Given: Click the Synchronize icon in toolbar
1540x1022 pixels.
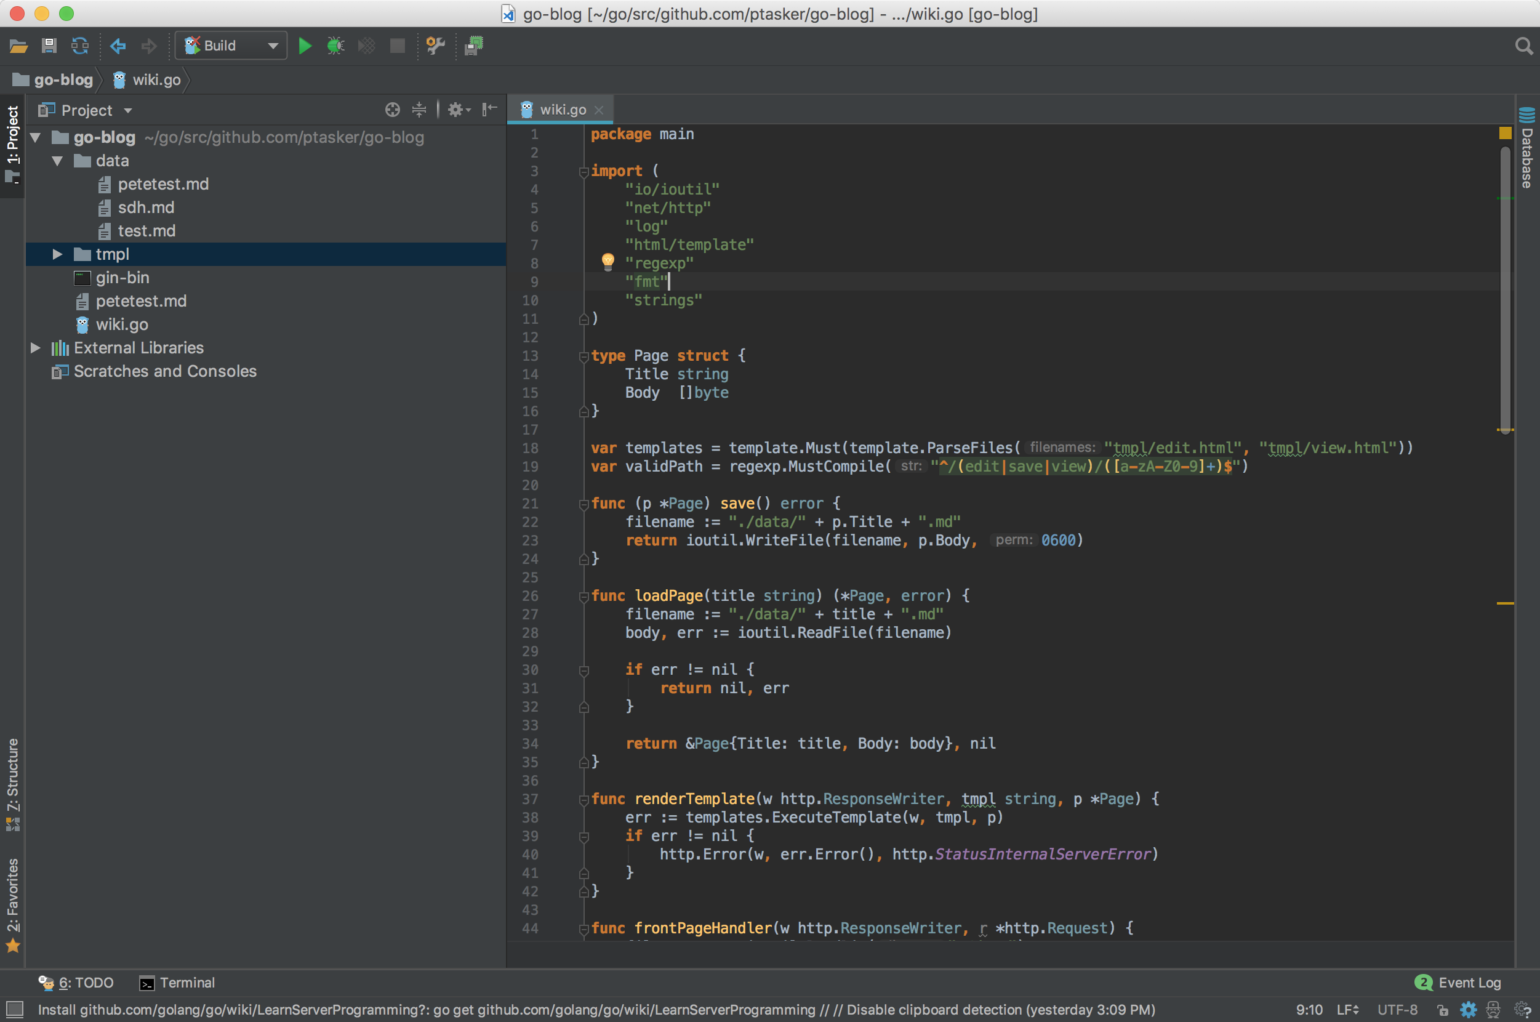Looking at the screenshot, I should click(80, 46).
